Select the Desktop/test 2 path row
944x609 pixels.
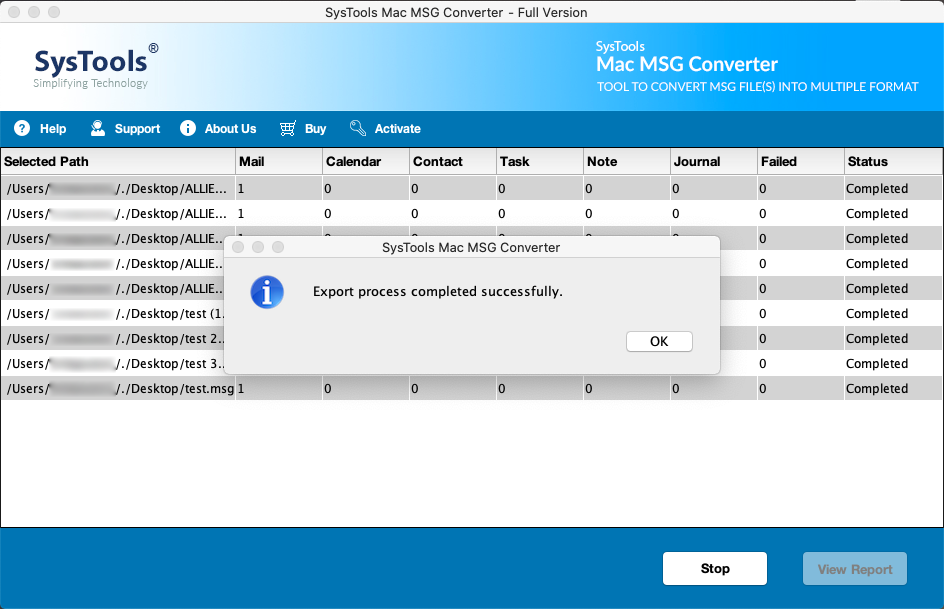coord(113,339)
